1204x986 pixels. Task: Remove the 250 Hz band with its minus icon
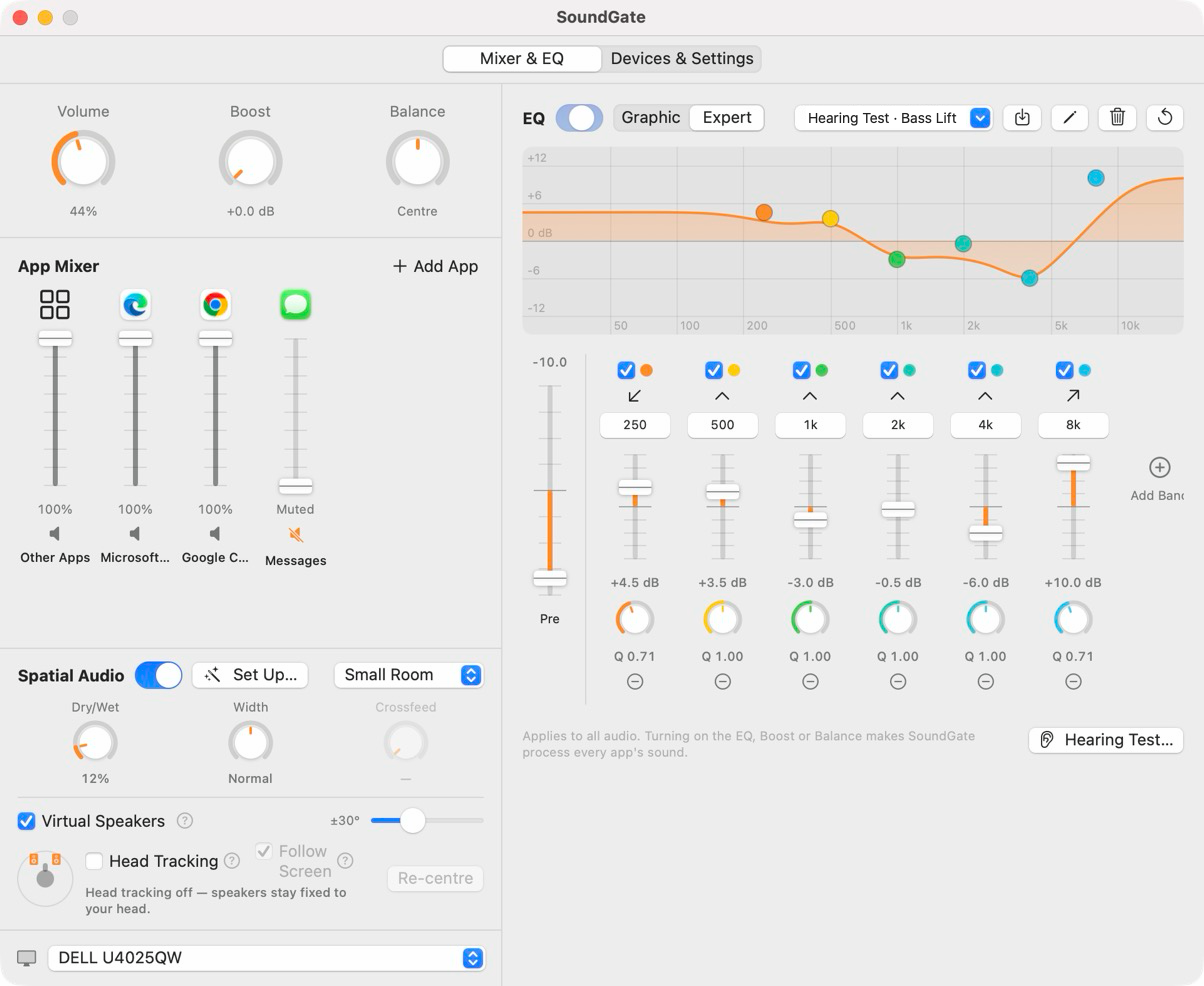[x=635, y=681]
